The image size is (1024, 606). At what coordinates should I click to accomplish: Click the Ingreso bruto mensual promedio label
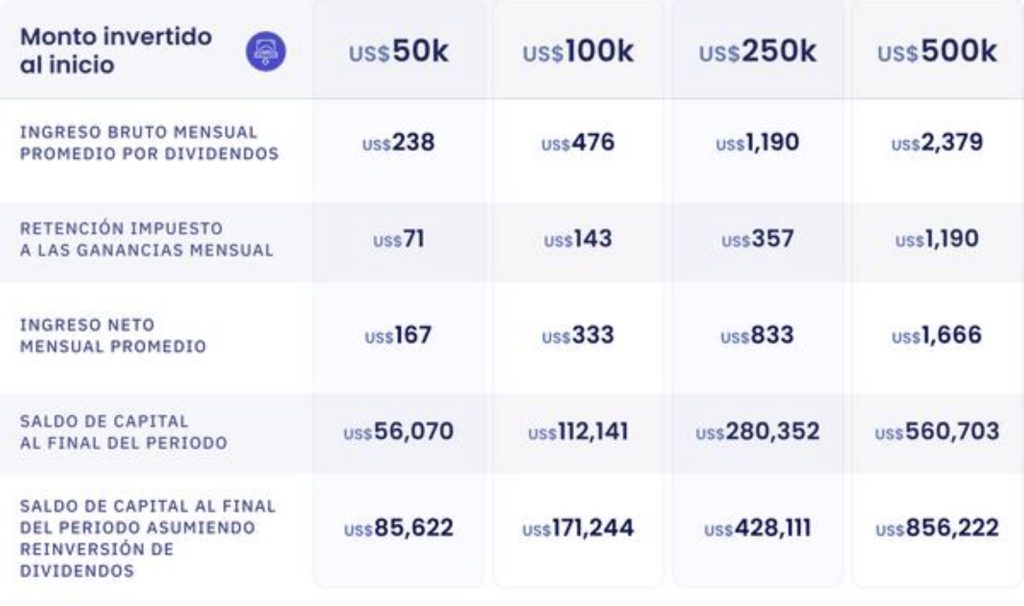click(x=150, y=143)
